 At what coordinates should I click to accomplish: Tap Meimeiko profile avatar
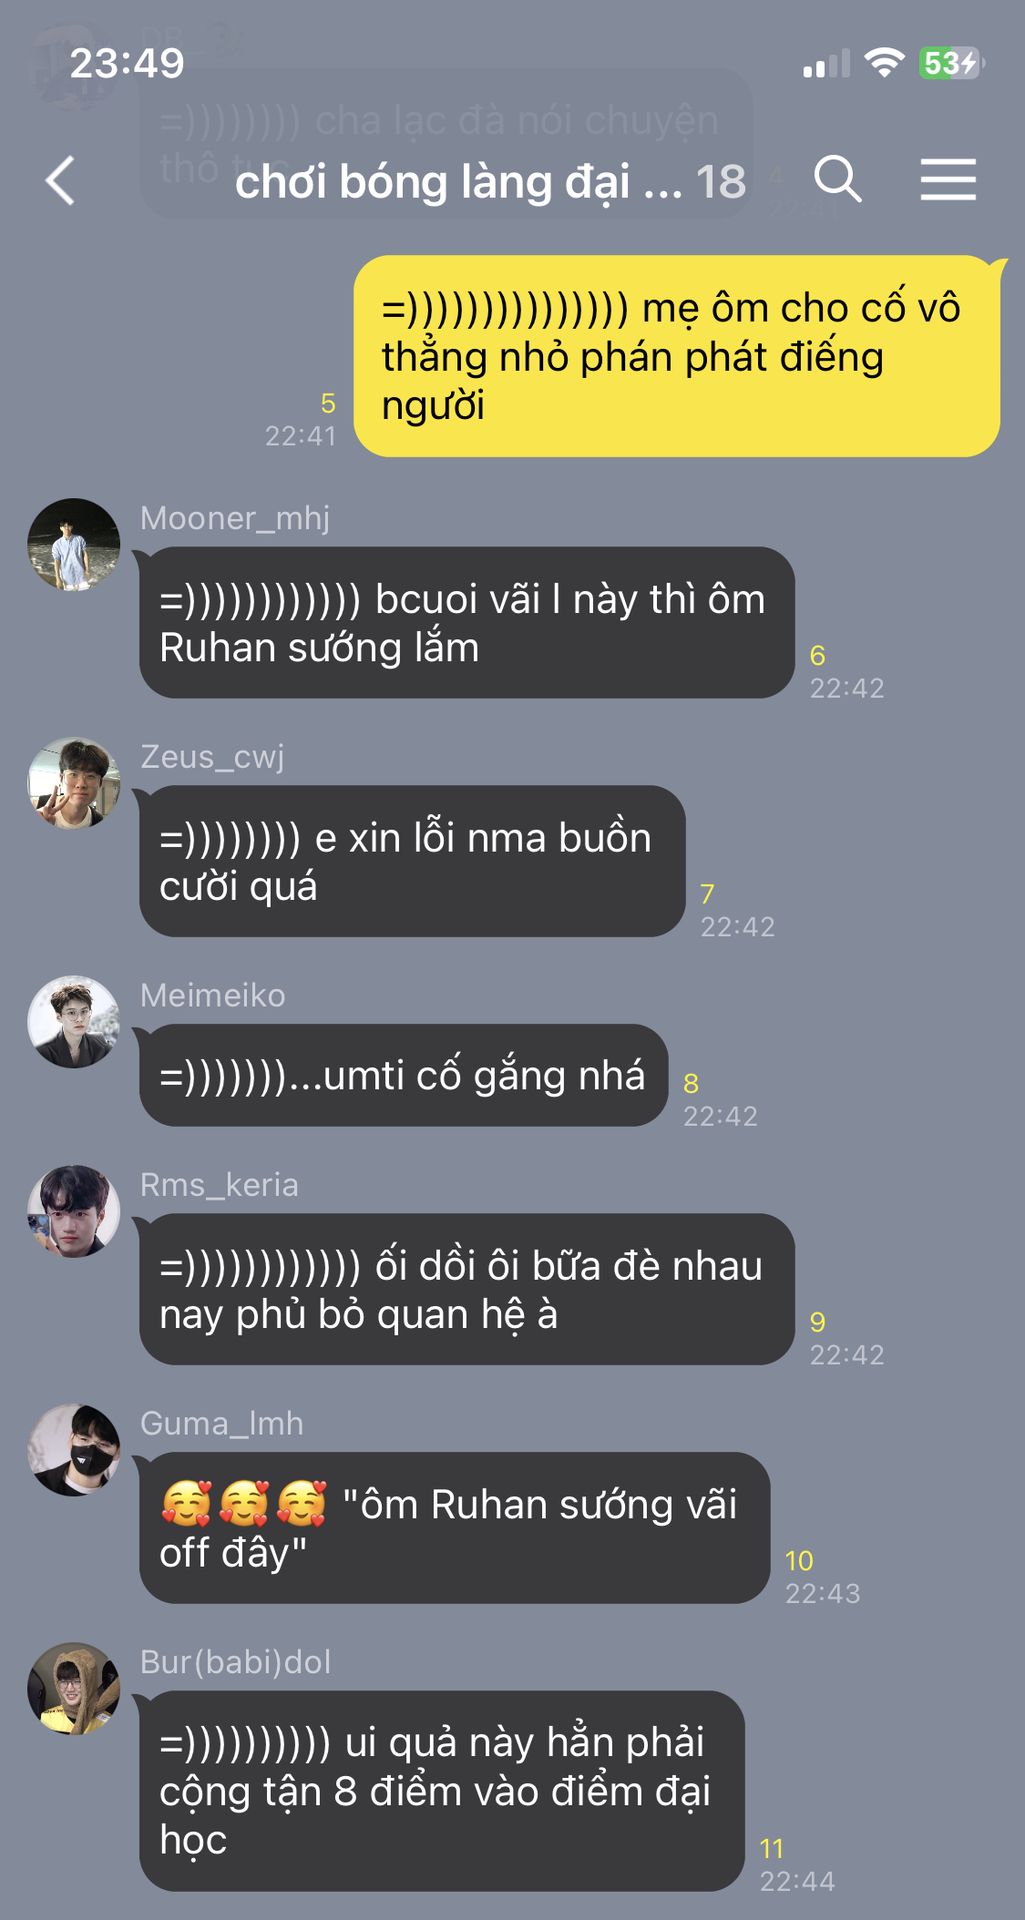click(x=74, y=1022)
